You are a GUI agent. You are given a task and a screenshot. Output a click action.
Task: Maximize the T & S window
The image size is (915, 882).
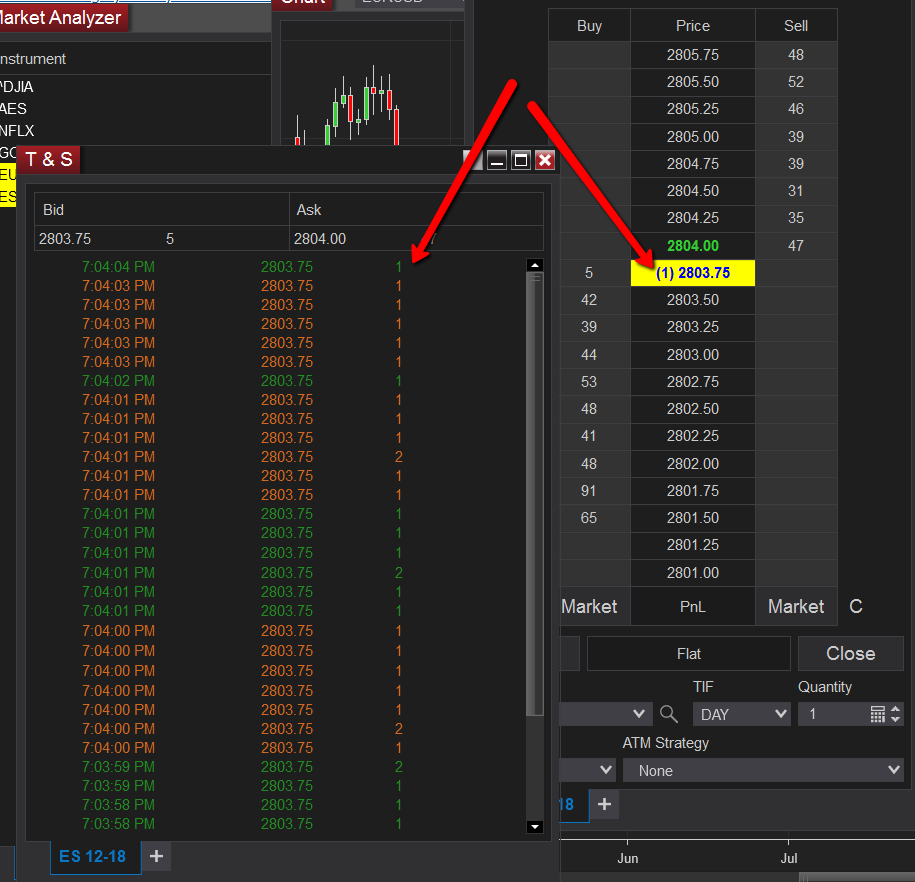(521, 160)
